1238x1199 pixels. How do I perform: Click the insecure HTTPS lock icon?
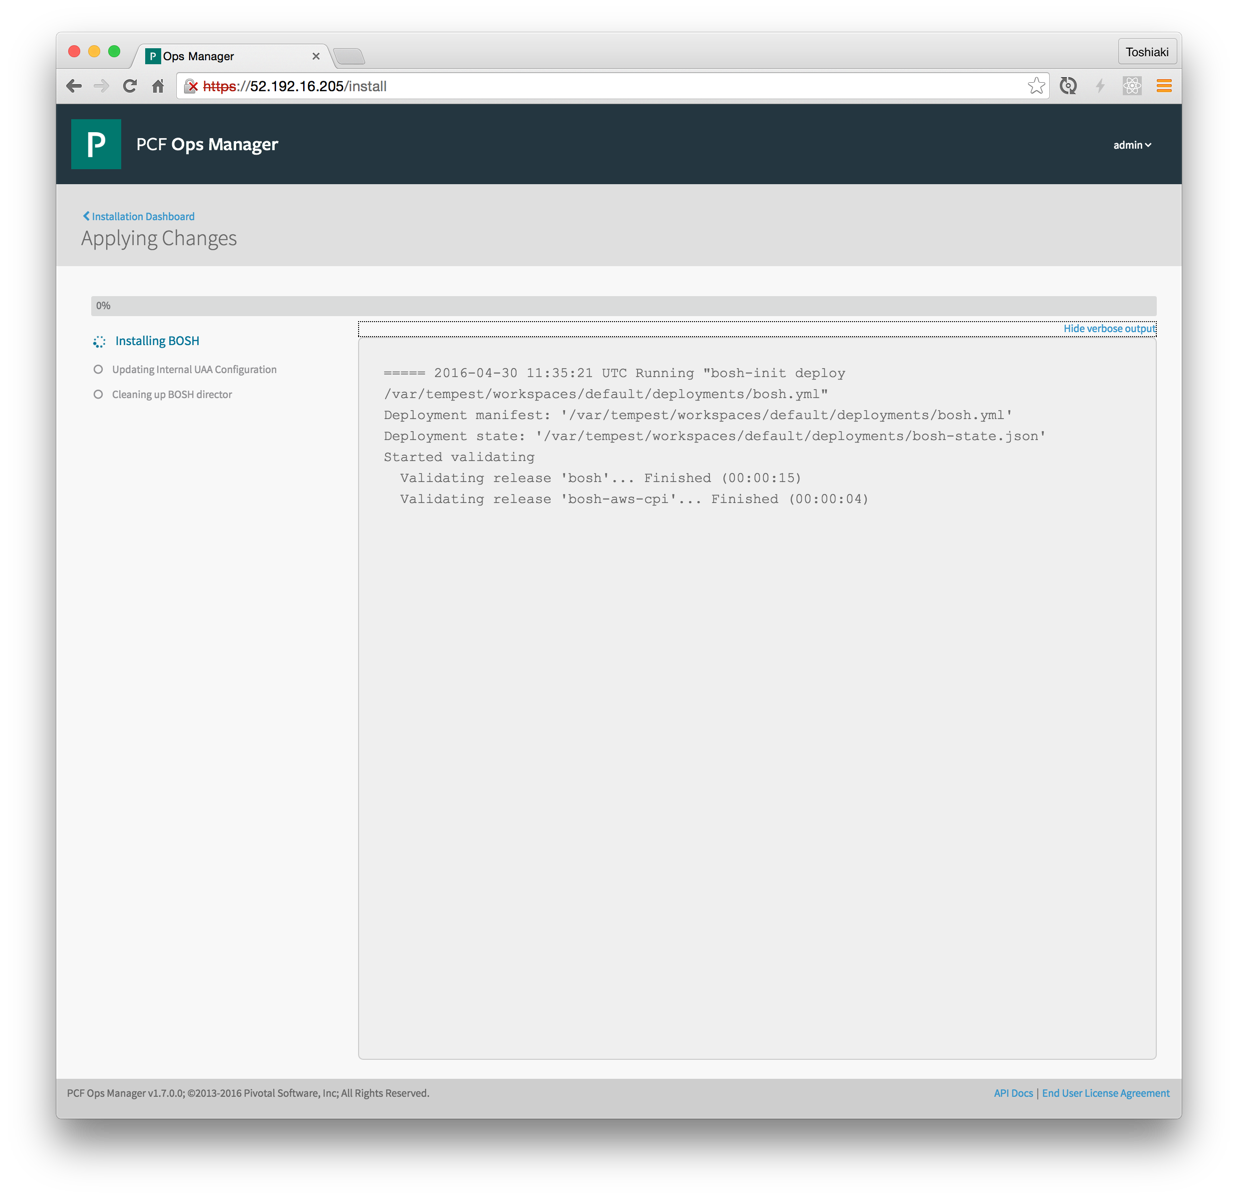pos(191,87)
